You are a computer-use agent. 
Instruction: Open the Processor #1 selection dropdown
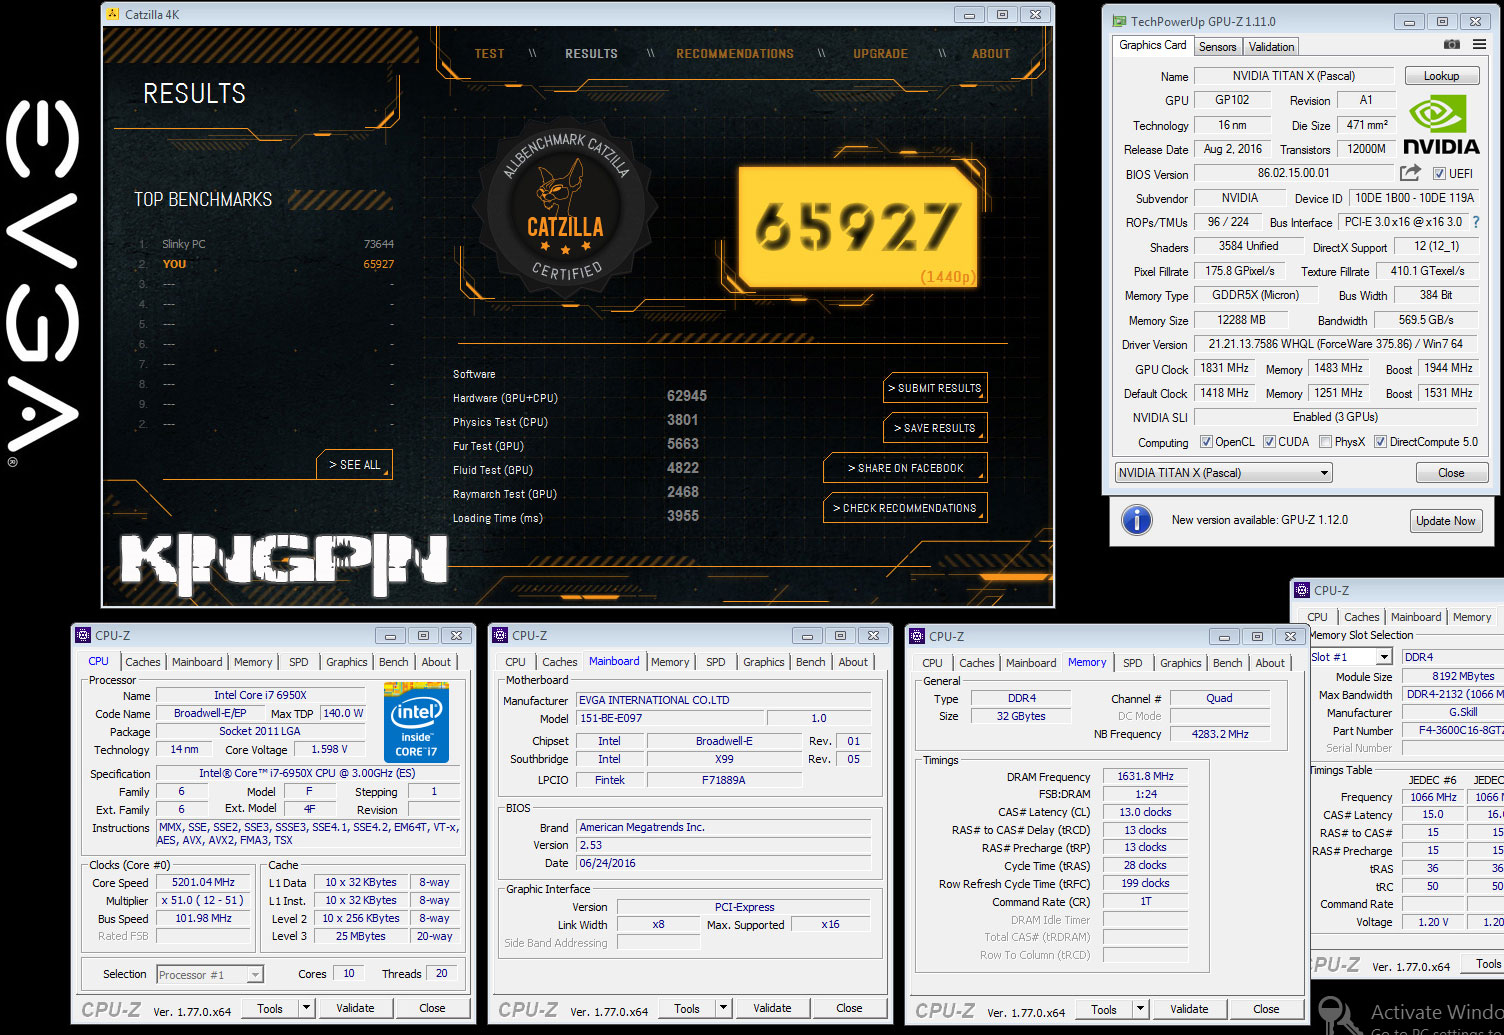click(x=210, y=974)
